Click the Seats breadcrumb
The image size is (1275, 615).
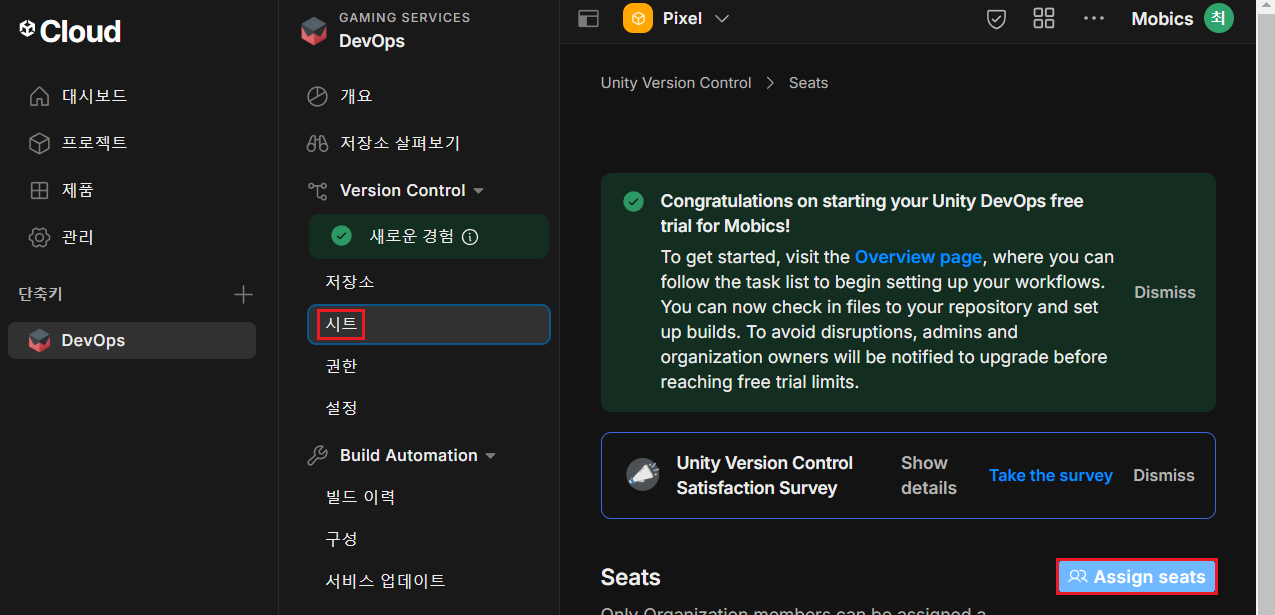(808, 83)
